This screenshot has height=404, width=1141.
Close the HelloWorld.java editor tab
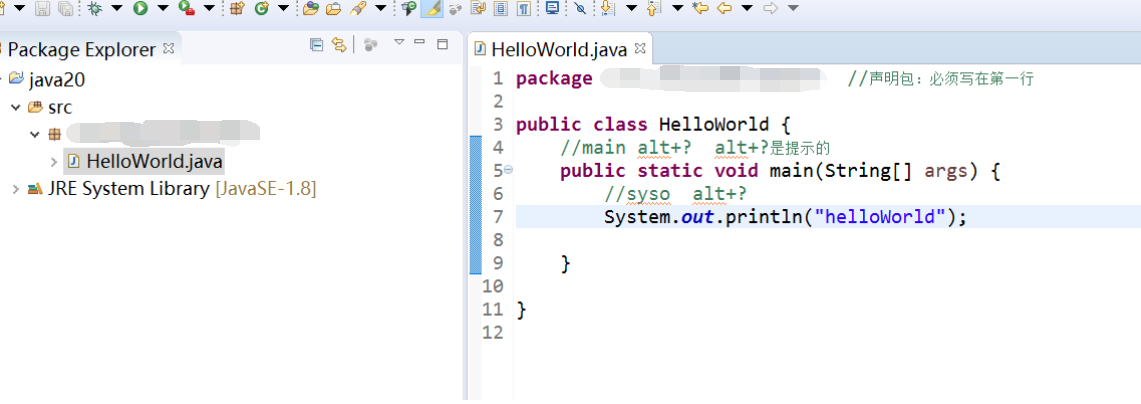coord(640,49)
